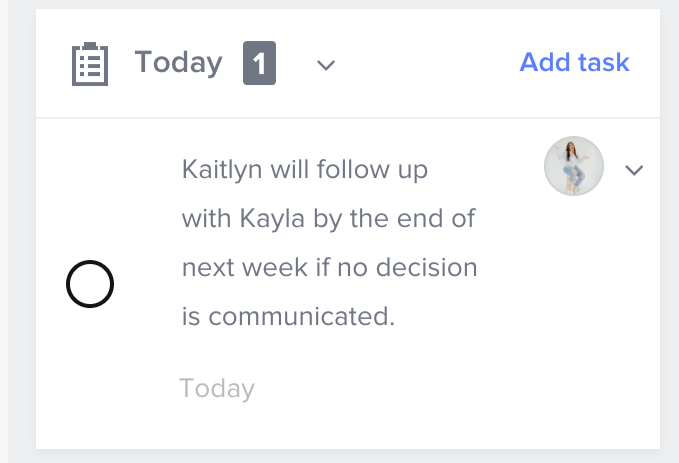This screenshot has width=679, height=463.
Task: Click the light gray Today label below the task
Action: (217, 388)
